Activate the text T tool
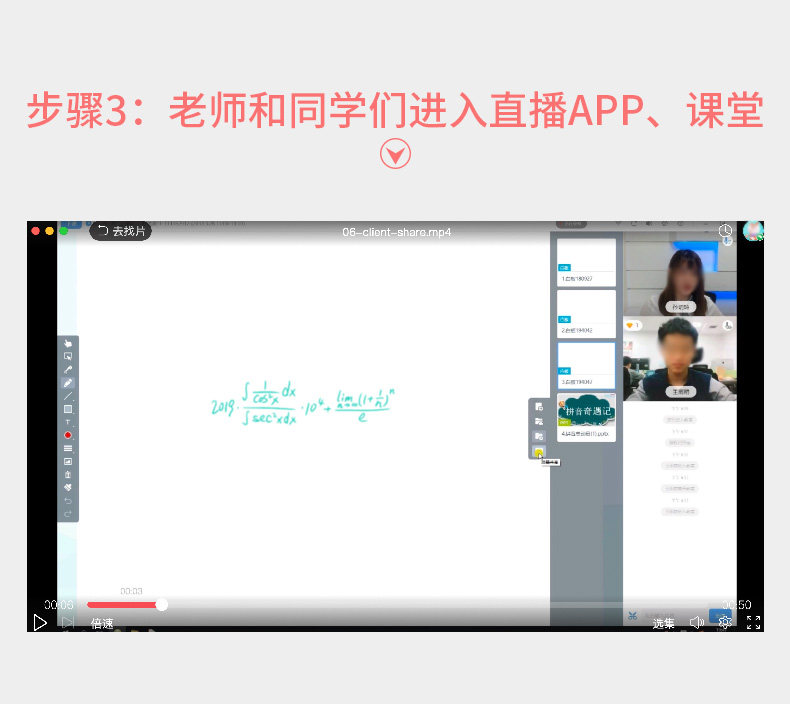790x704 pixels. (68, 422)
